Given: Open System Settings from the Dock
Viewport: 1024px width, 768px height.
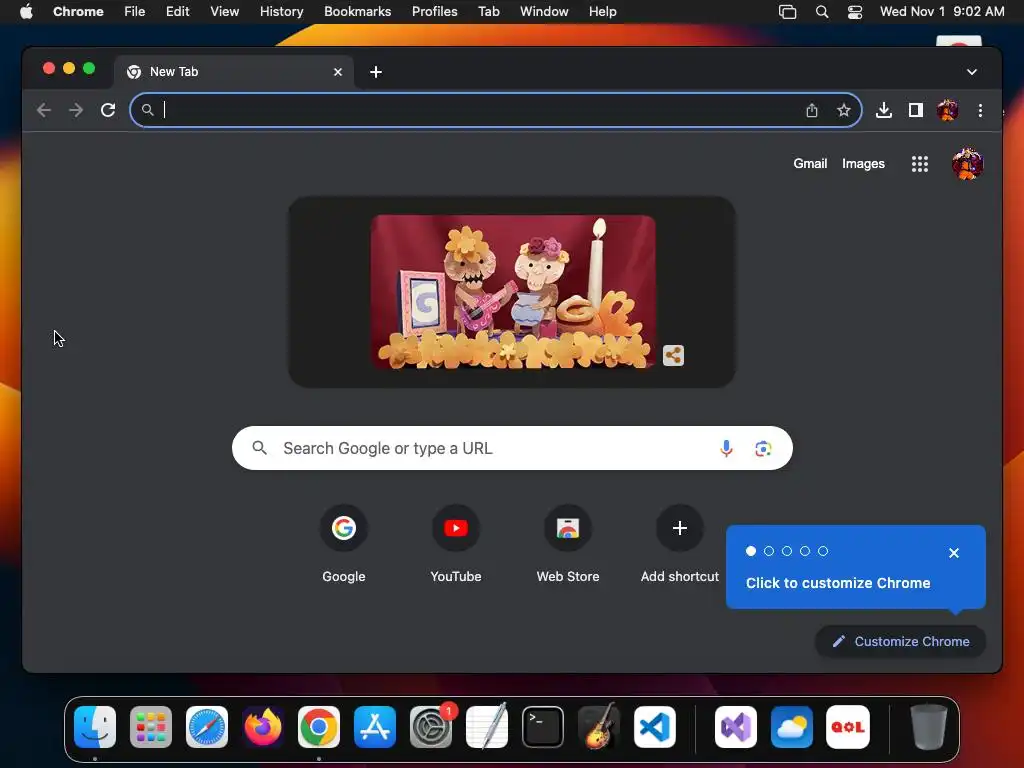Looking at the screenshot, I should click(x=431, y=727).
